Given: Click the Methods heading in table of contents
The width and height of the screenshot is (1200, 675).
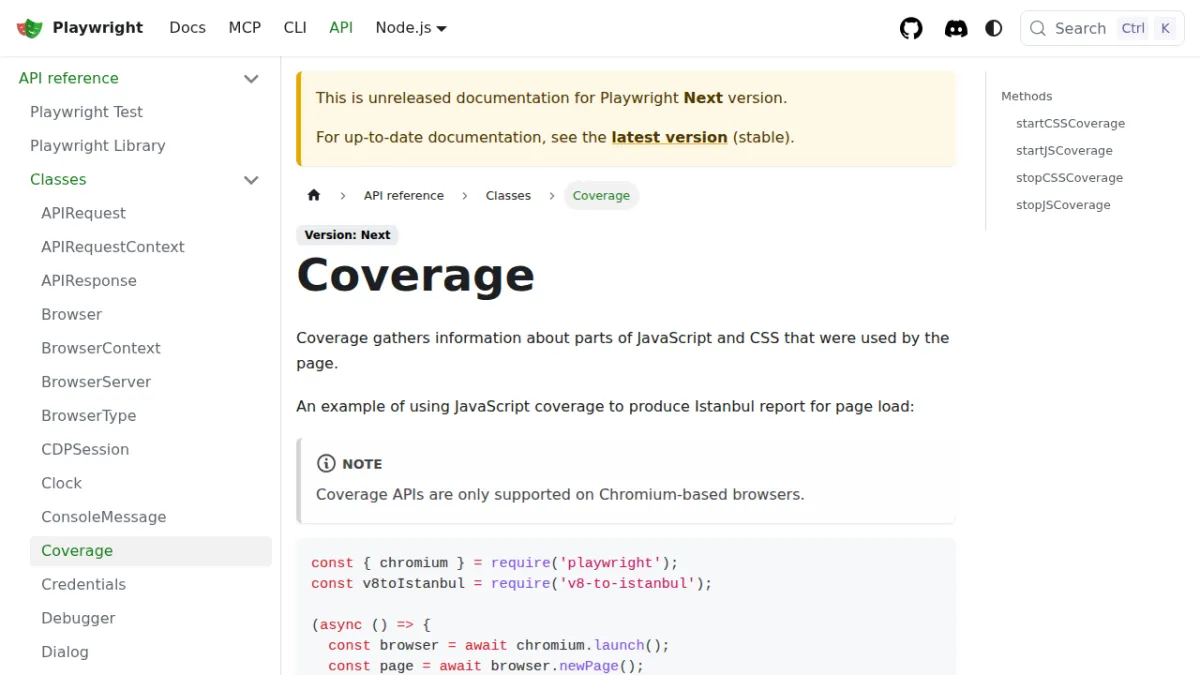Looking at the screenshot, I should pyautogui.click(x=1027, y=97).
